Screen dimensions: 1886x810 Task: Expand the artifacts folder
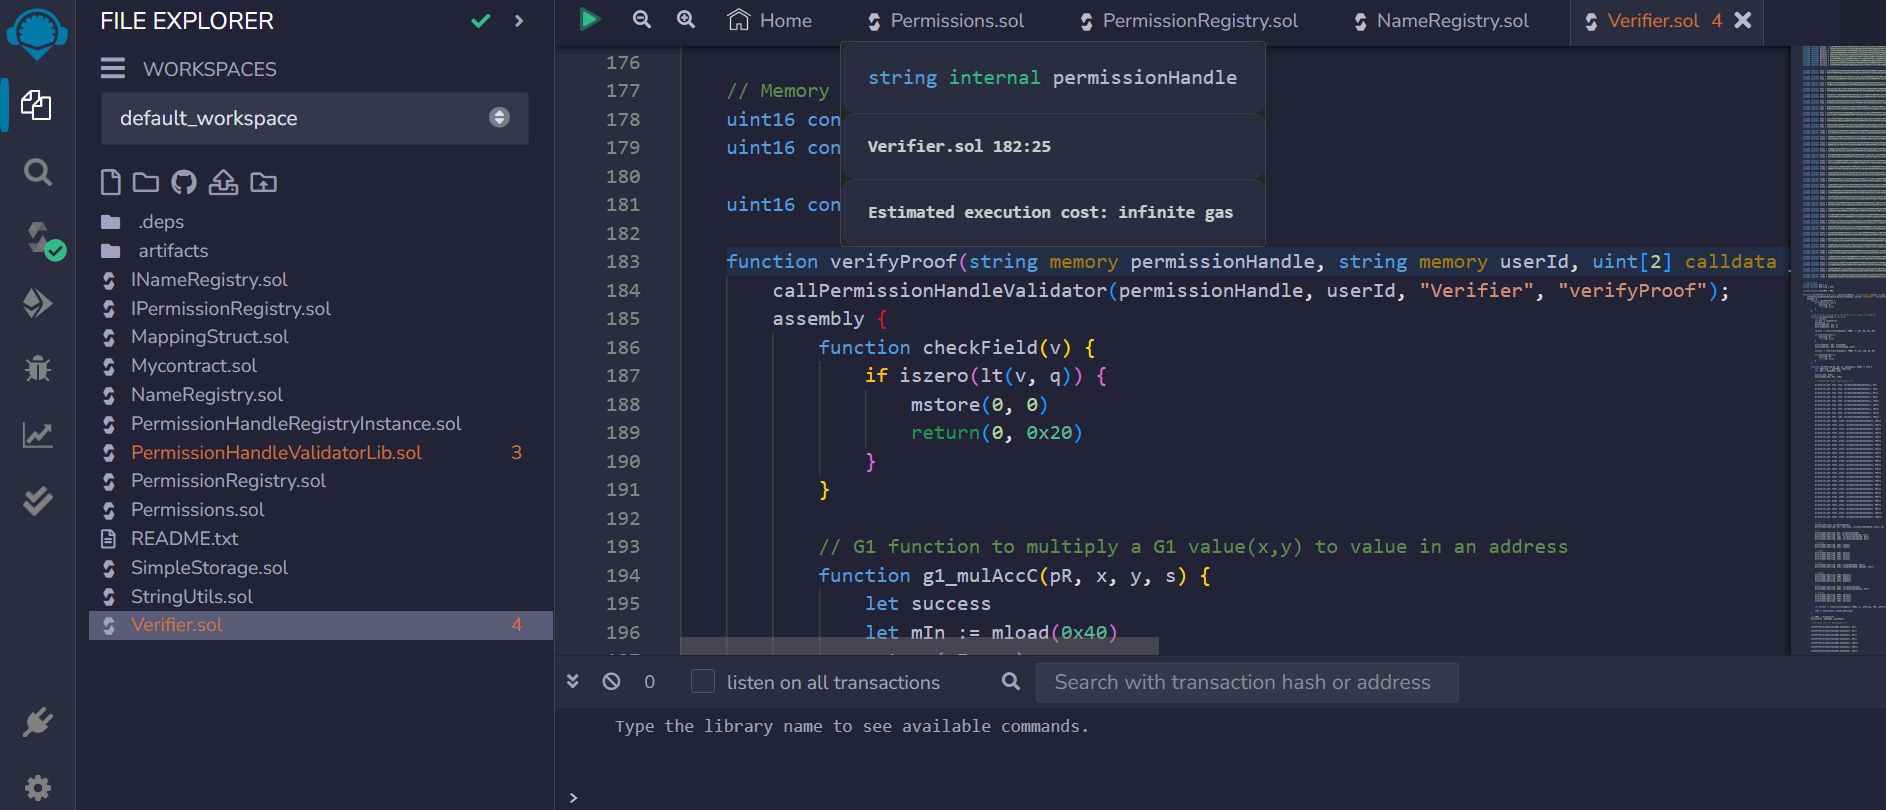coord(173,250)
